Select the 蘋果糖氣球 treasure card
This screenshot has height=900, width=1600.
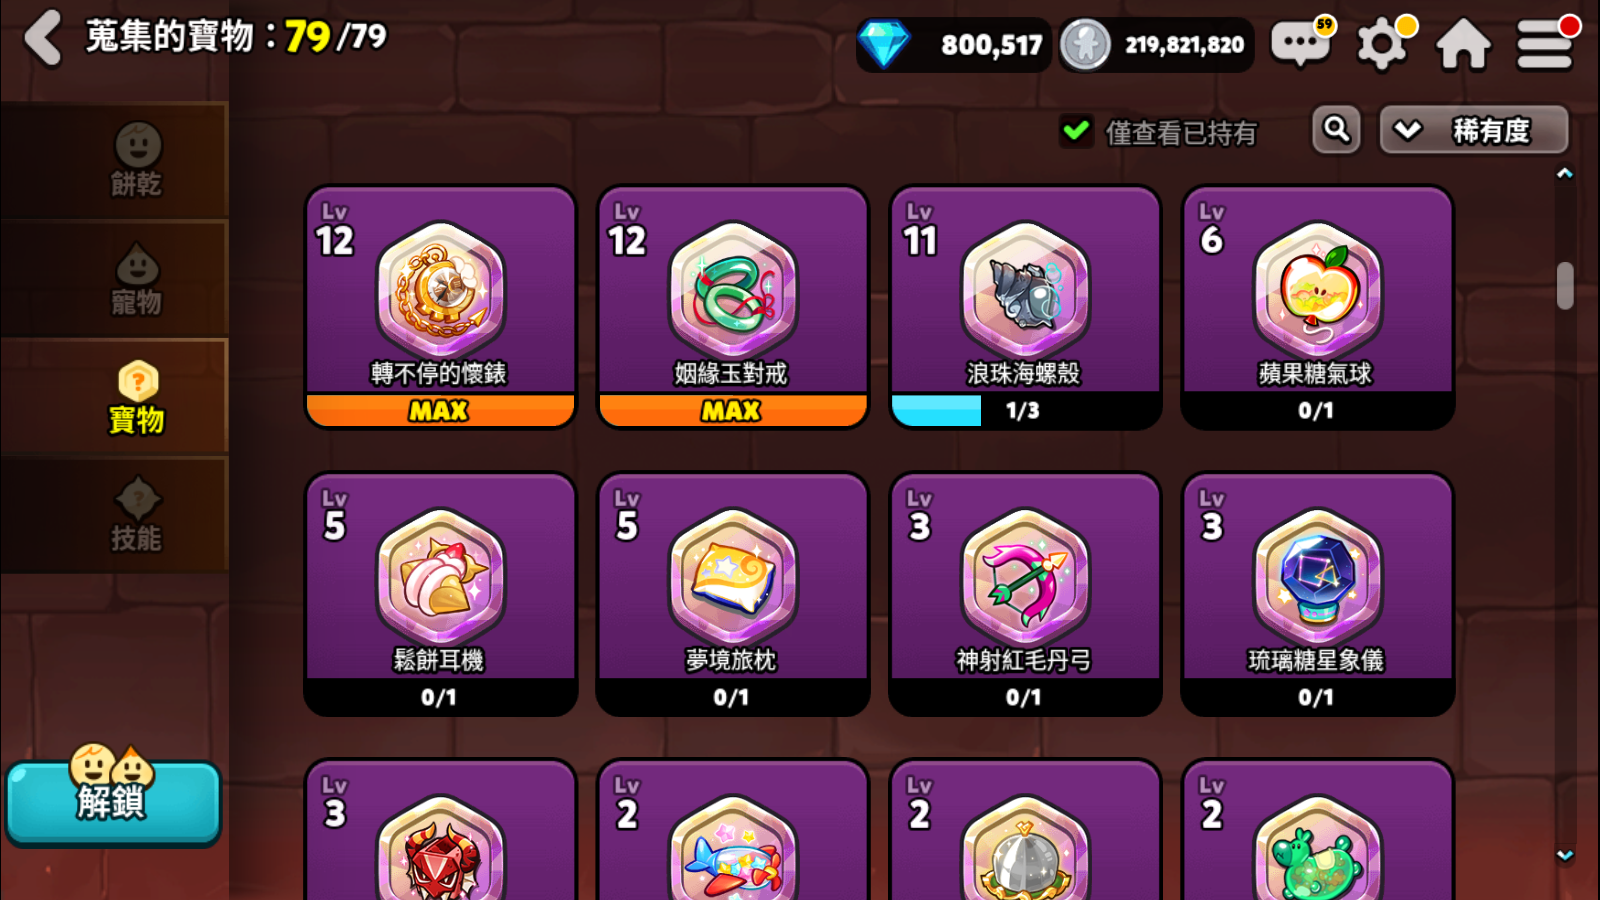tap(1317, 307)
